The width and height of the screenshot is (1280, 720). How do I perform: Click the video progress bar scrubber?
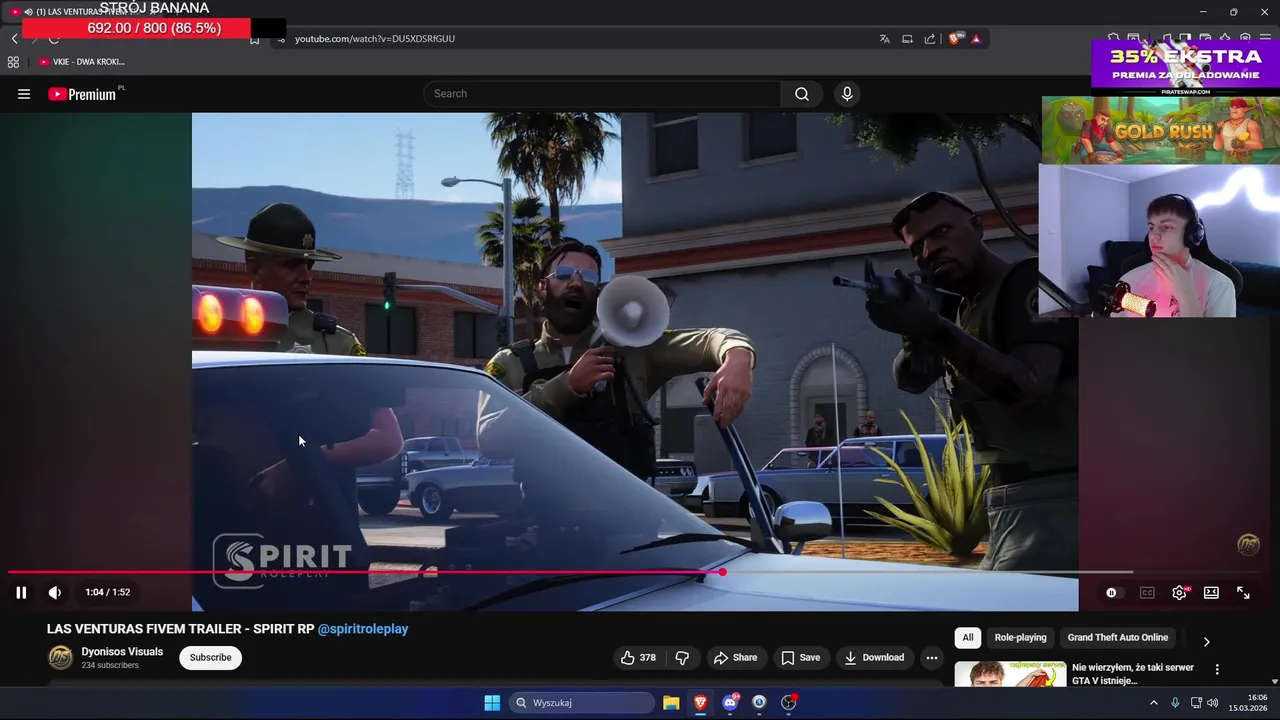[x=722, y=572]
